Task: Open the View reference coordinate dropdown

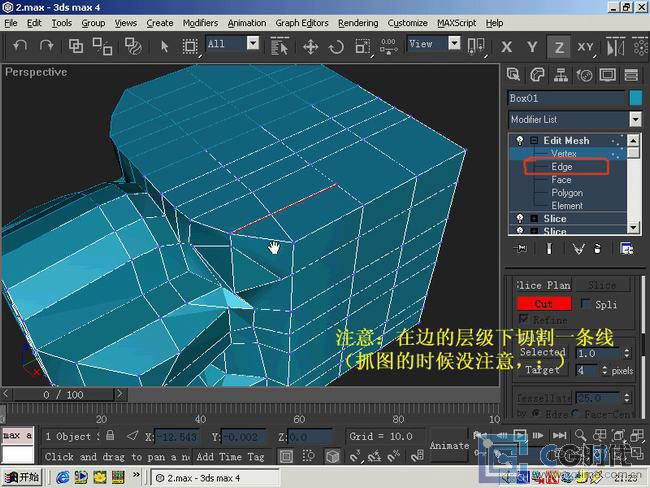Action: click(x=454, y=43)
